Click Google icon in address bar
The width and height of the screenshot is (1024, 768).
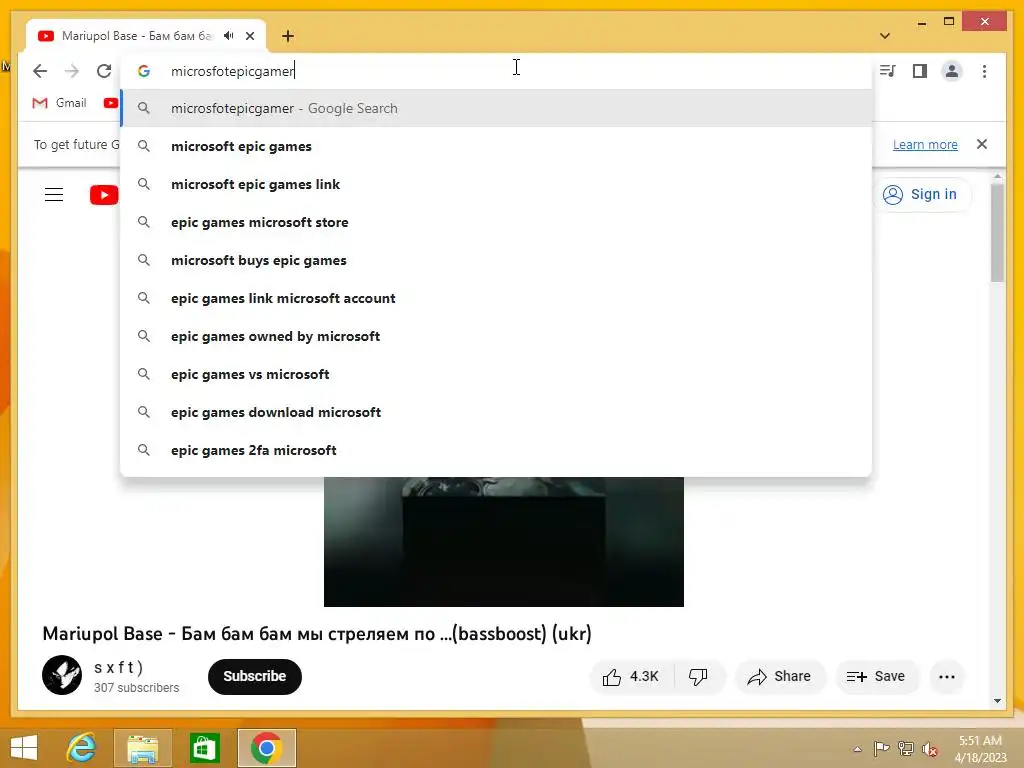click(144, 71)
